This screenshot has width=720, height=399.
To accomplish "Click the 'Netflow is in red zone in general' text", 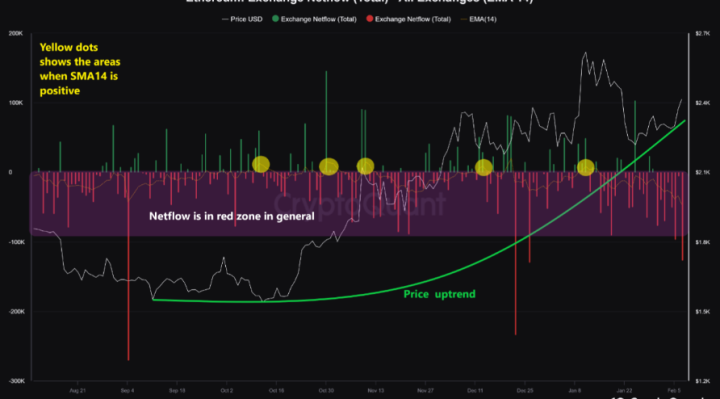I will [232, 216].
